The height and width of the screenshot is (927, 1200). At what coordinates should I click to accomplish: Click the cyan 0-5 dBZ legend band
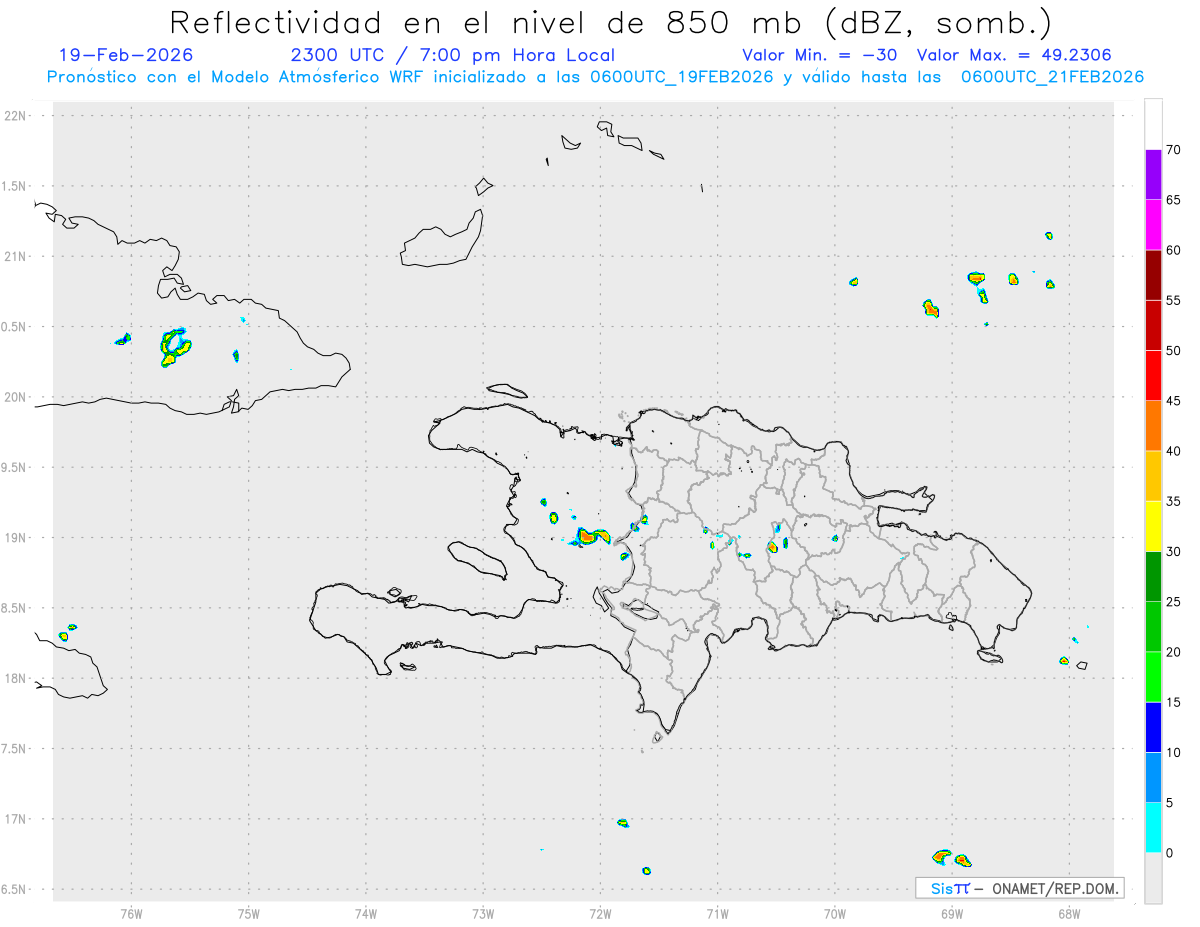[x=1153, y=827]
